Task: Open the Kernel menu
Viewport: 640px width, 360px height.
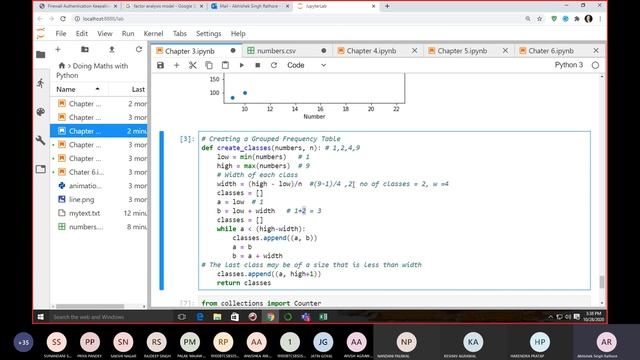Action: pos(153,33)
